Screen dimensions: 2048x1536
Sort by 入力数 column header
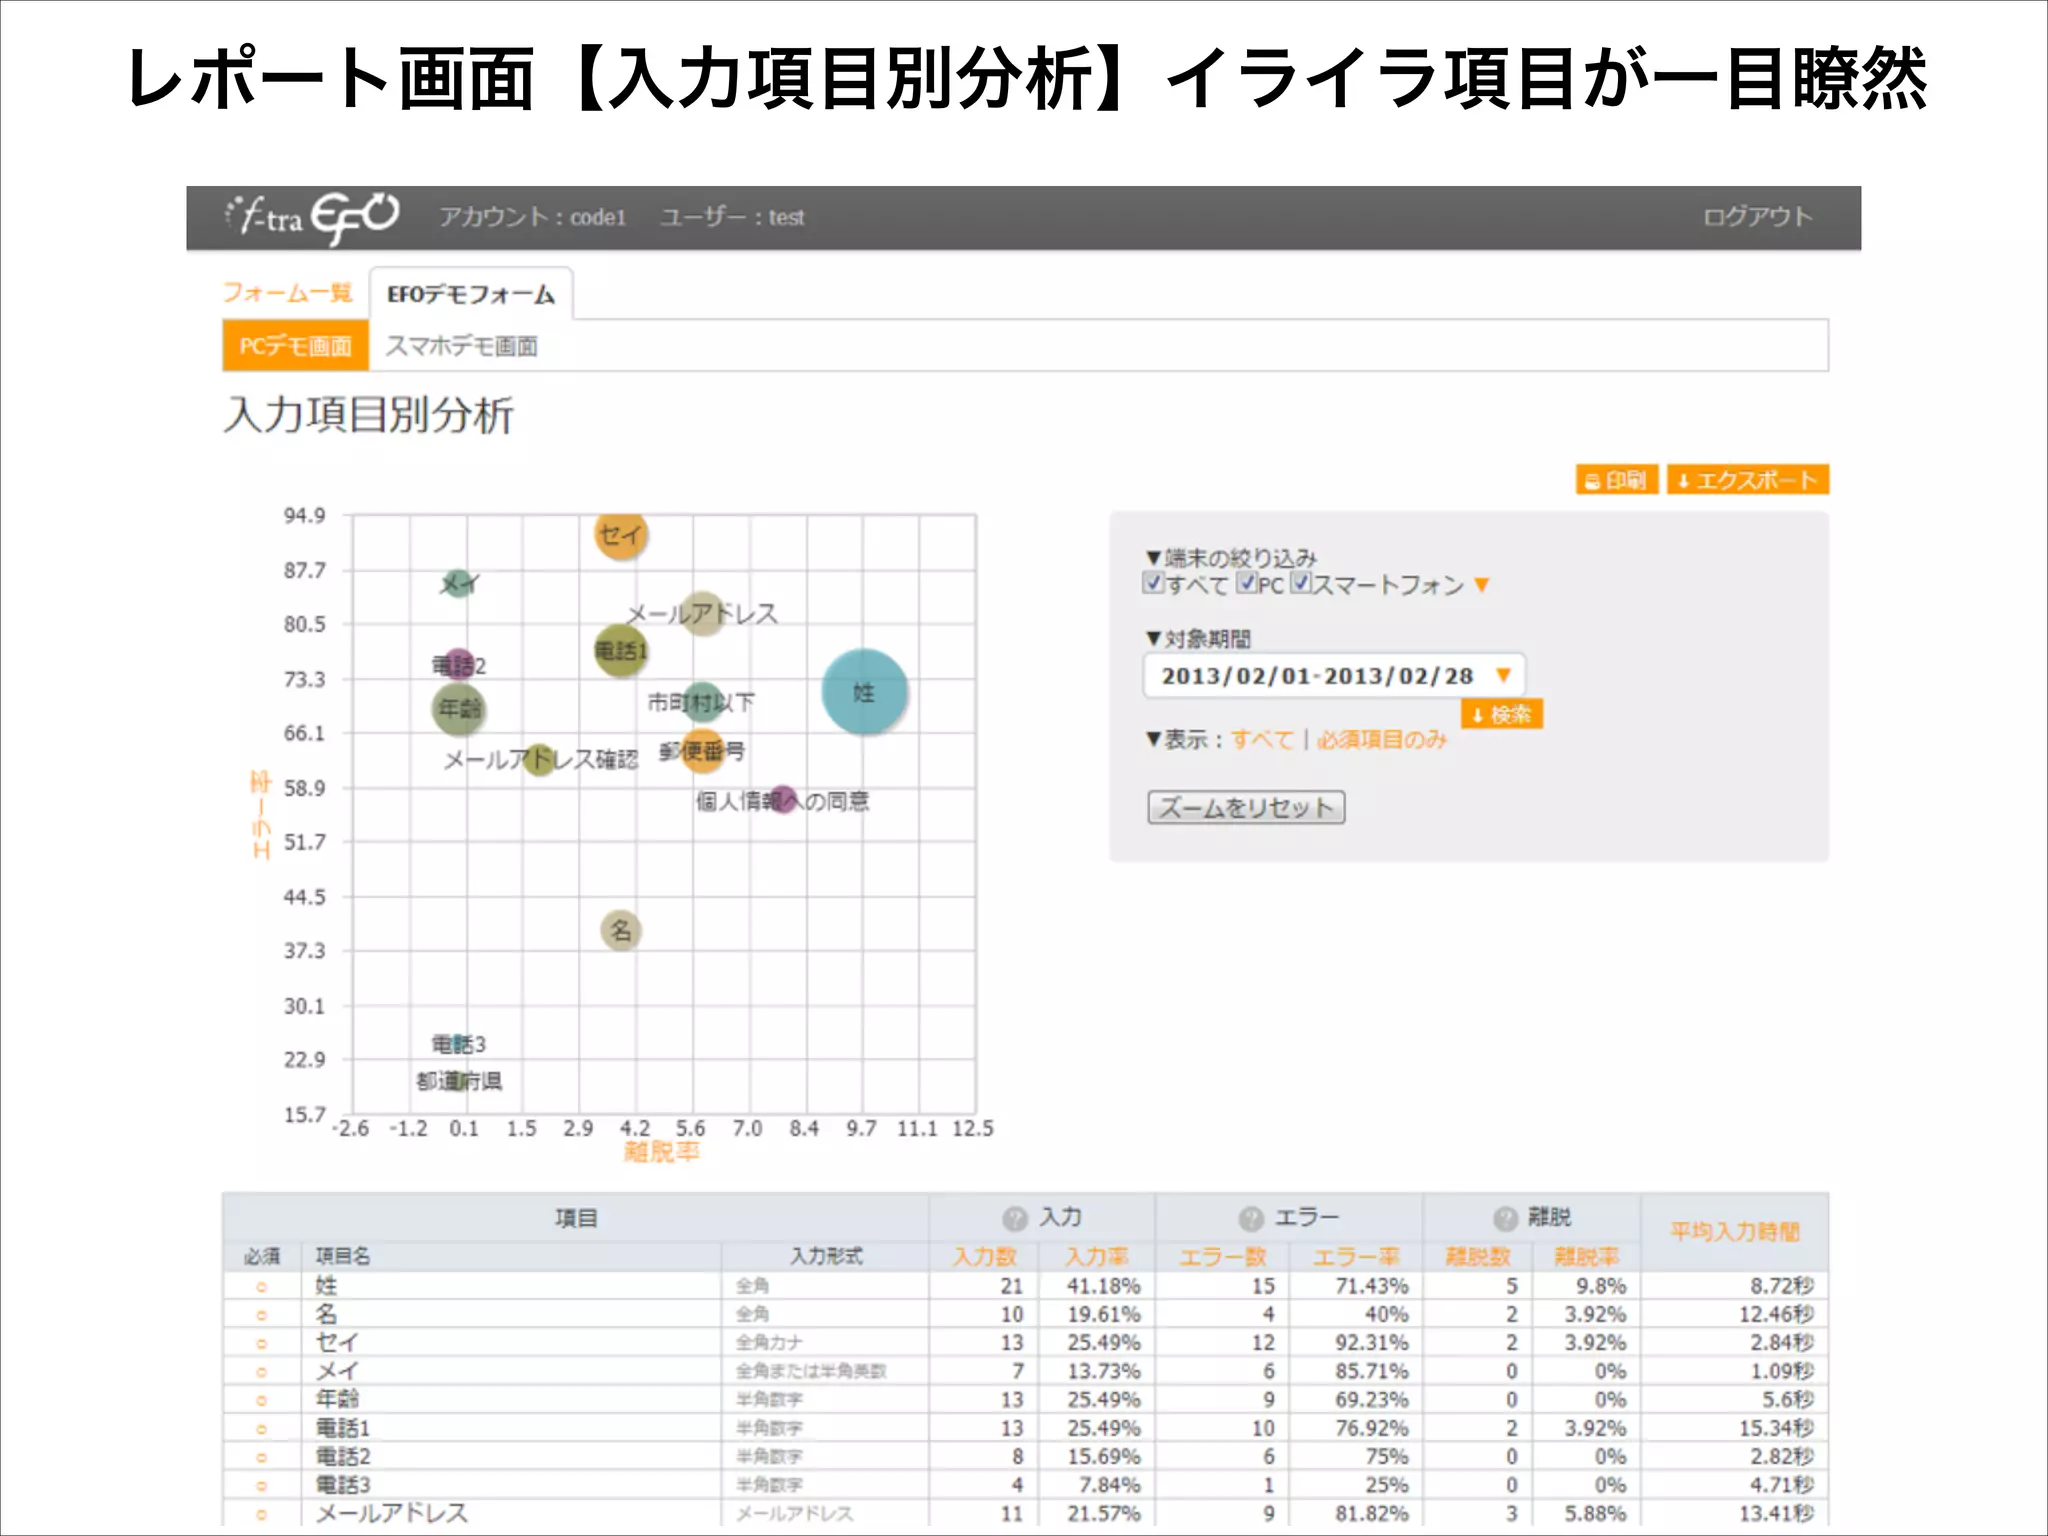tap(985, 1257)
